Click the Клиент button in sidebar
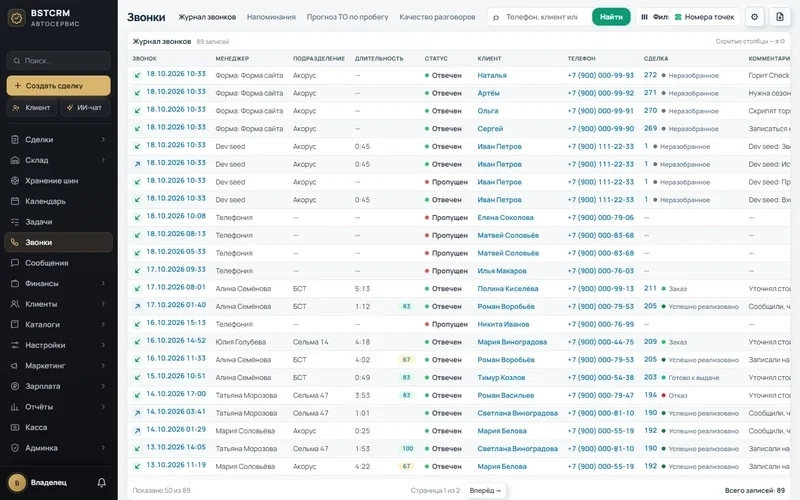Screen dimensions: 800x500 (x=32, y=108)
